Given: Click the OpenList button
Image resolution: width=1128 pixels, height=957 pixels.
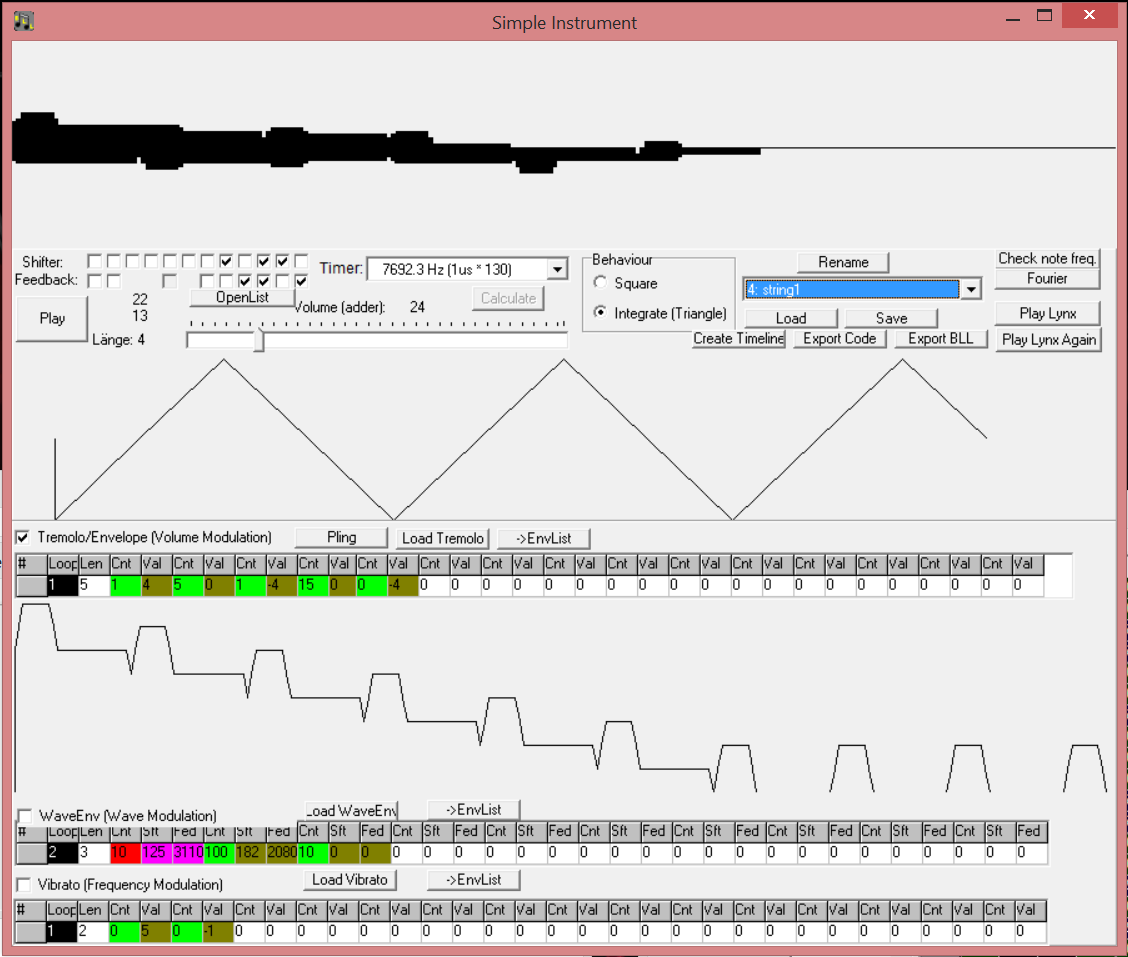Looking at the screenshot, I should pos(242,298).
